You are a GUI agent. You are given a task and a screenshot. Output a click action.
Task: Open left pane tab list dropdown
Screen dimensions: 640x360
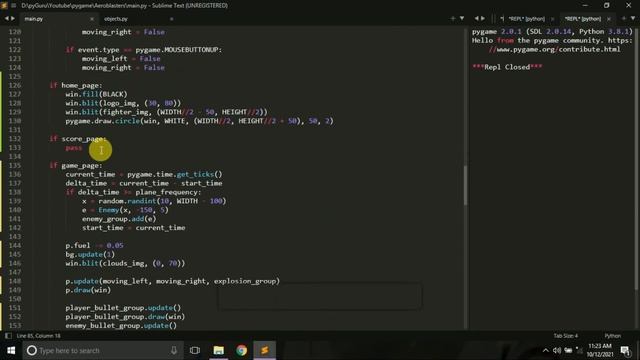(x=462, y=18)
